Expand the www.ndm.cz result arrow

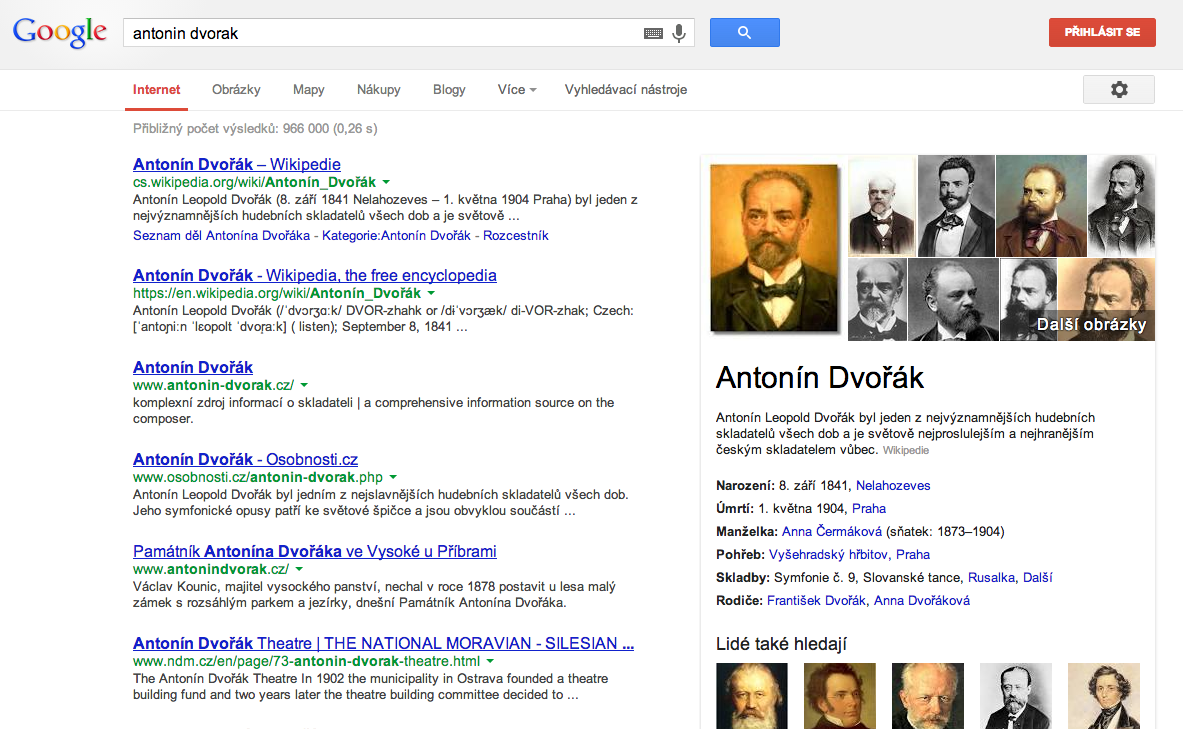[x=490, y=662]
